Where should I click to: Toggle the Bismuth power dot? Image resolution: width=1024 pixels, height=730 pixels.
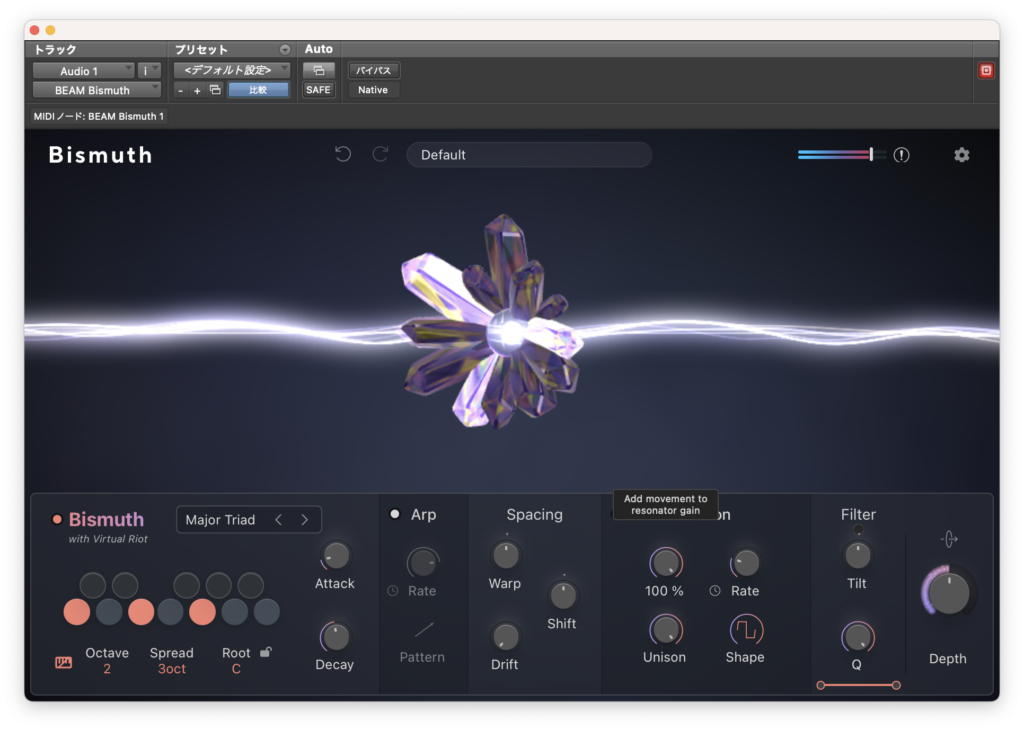point(57,519)
